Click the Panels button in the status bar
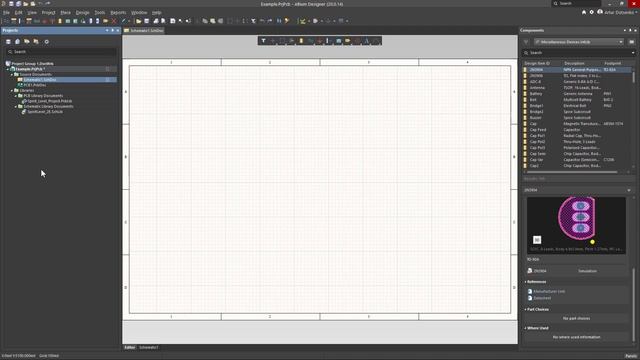Viewport: 640px width, 360px height. (x=631, y=356)
